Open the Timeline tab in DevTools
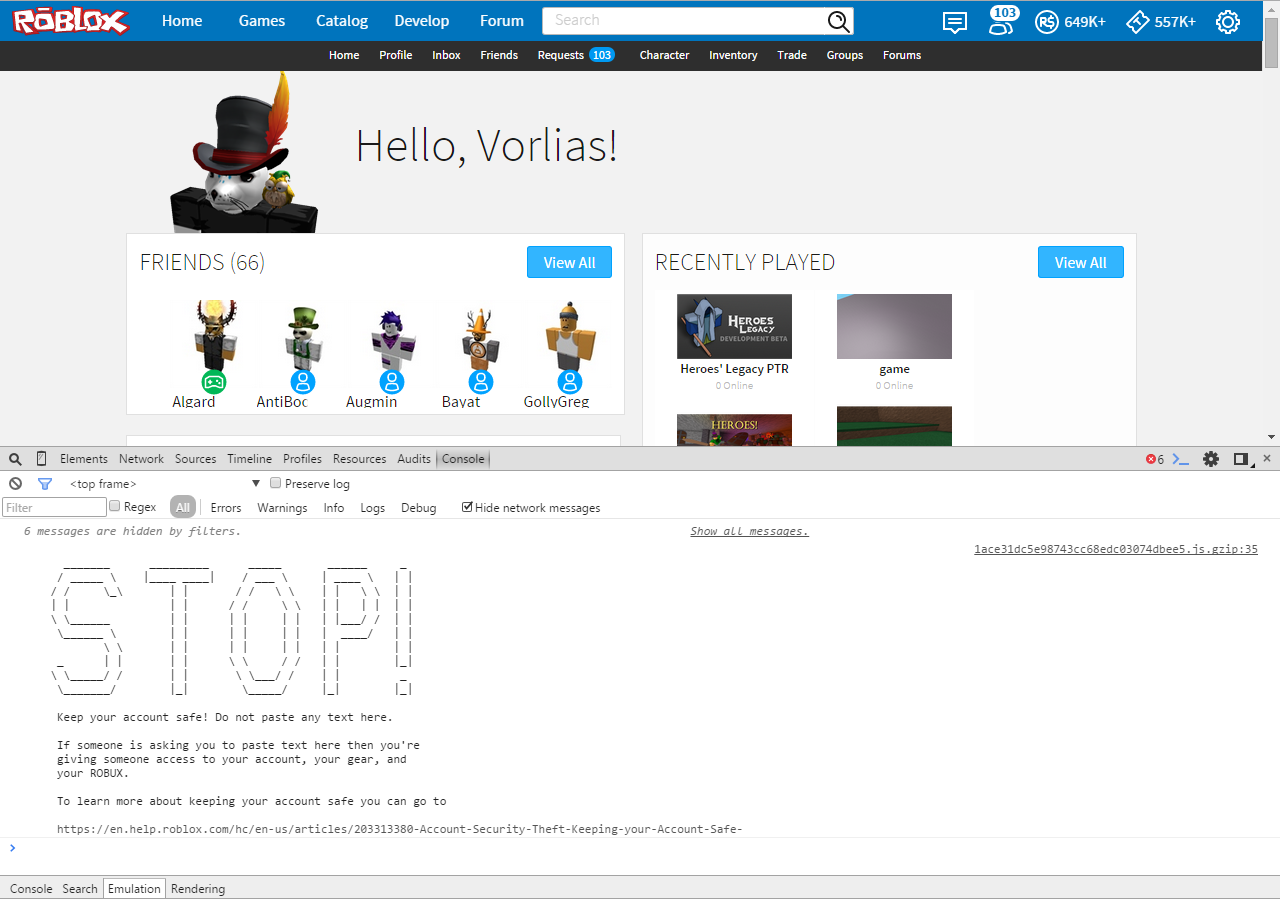 click(249, 459)
